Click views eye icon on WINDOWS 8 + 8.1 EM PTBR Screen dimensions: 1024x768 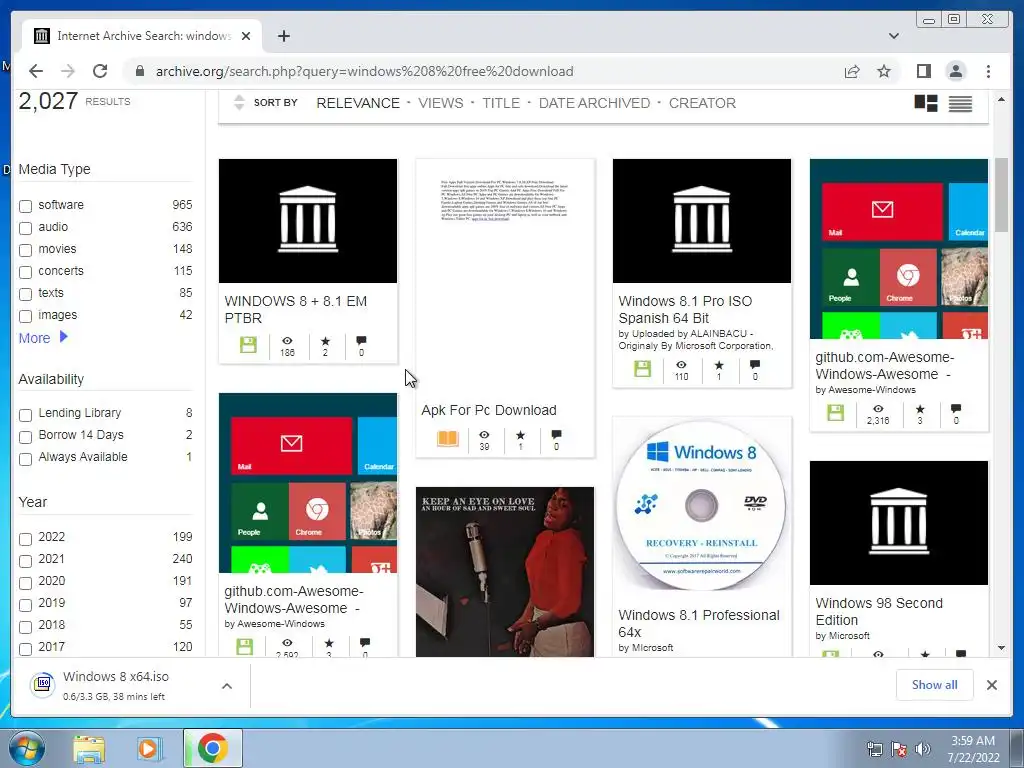click(x=287, y=341)
